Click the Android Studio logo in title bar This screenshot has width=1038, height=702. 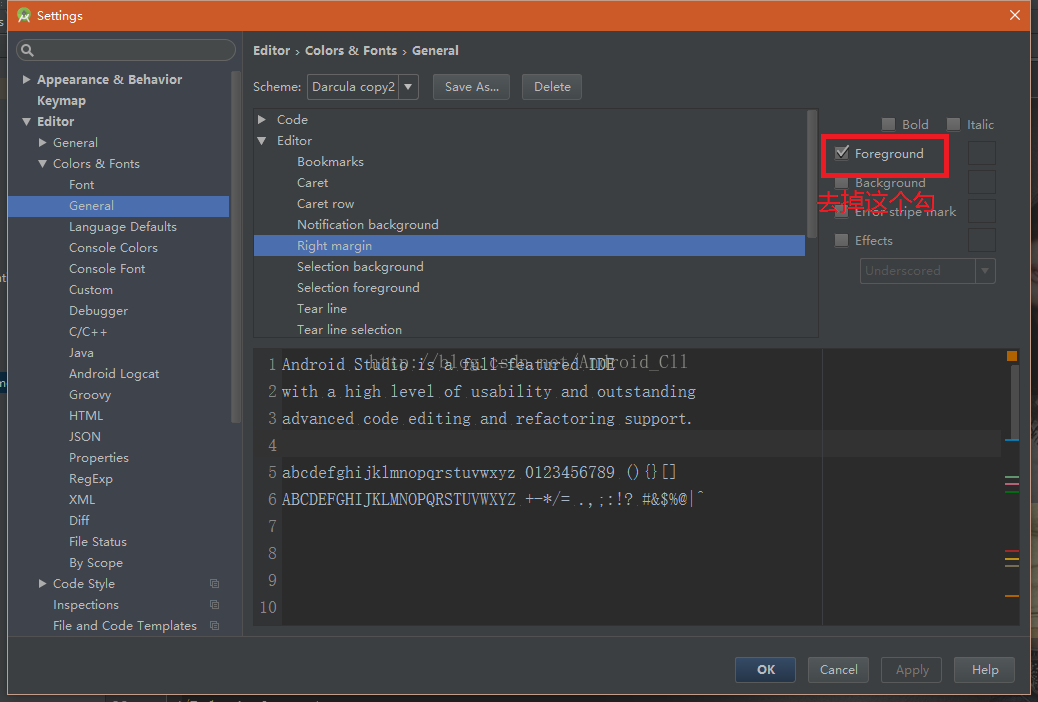pos(24,15)
